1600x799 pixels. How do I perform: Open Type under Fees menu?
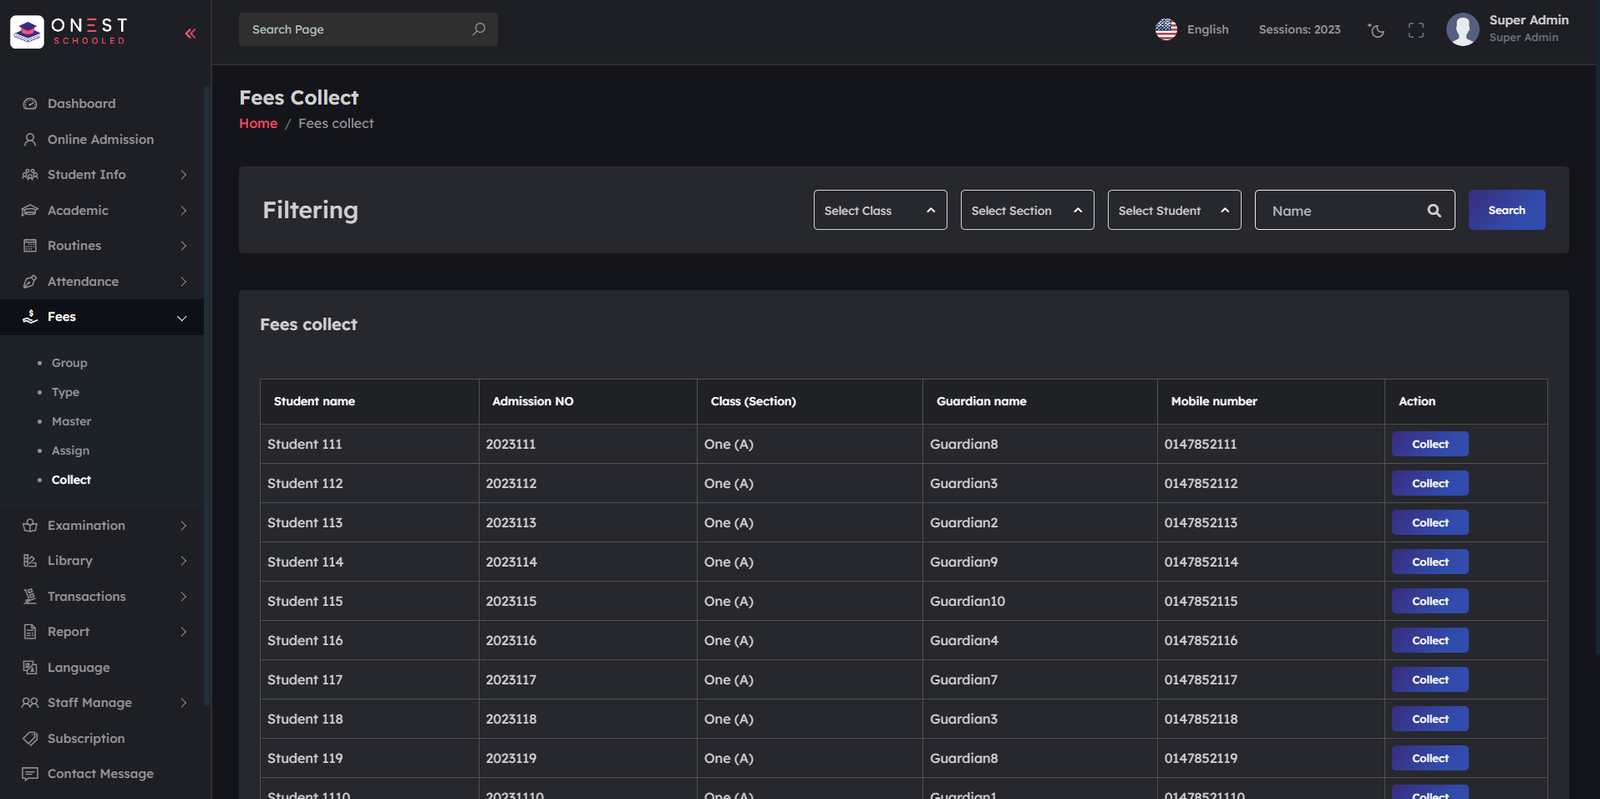65,392
